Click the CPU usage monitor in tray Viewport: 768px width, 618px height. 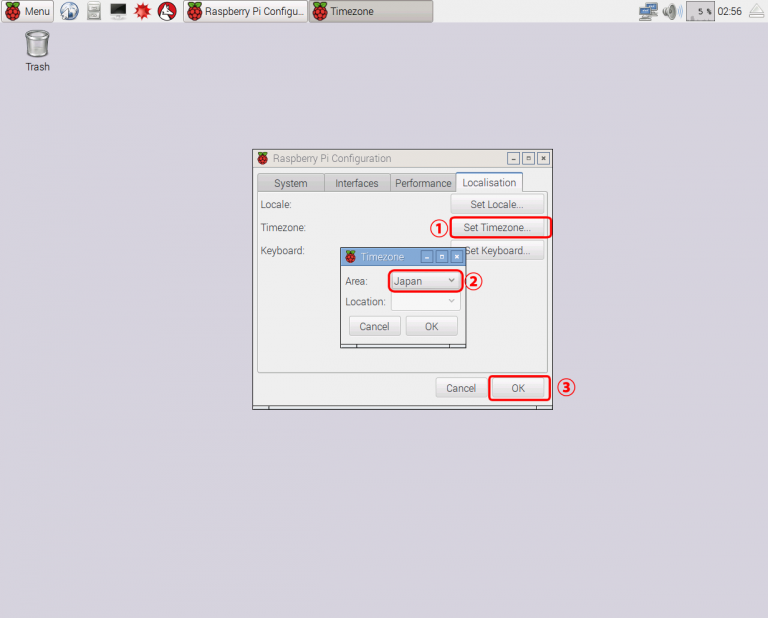[x=702, y=12]
